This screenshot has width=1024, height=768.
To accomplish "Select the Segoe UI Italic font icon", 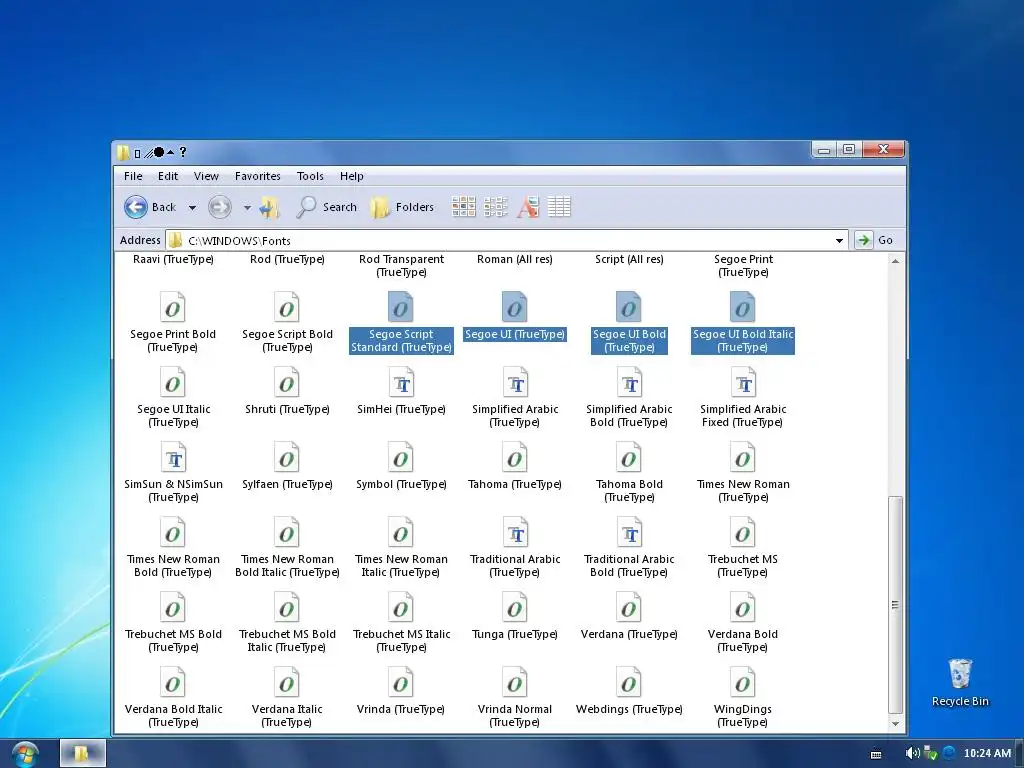I will coord(173,382).
